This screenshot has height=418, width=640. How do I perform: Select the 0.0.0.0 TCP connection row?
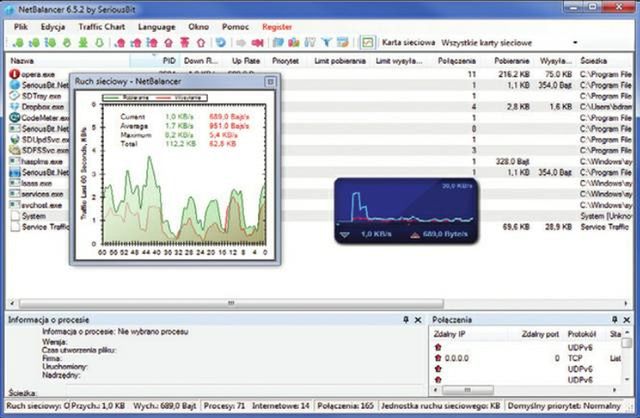coord(527,358)
